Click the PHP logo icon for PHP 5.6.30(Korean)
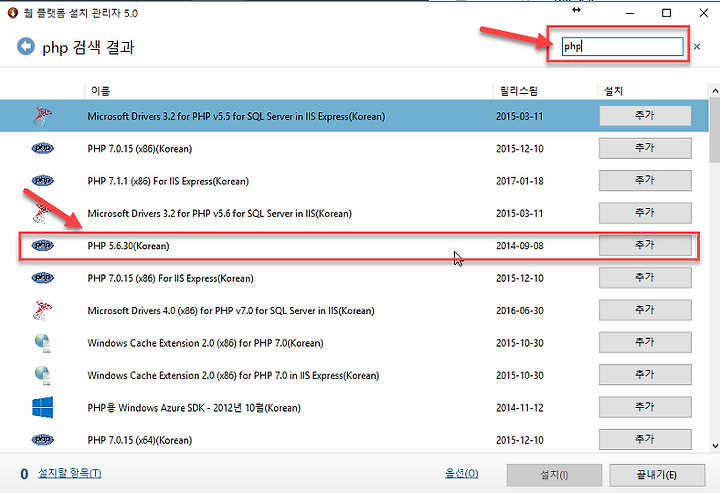 pyautogui.click(x=43, y=246)
